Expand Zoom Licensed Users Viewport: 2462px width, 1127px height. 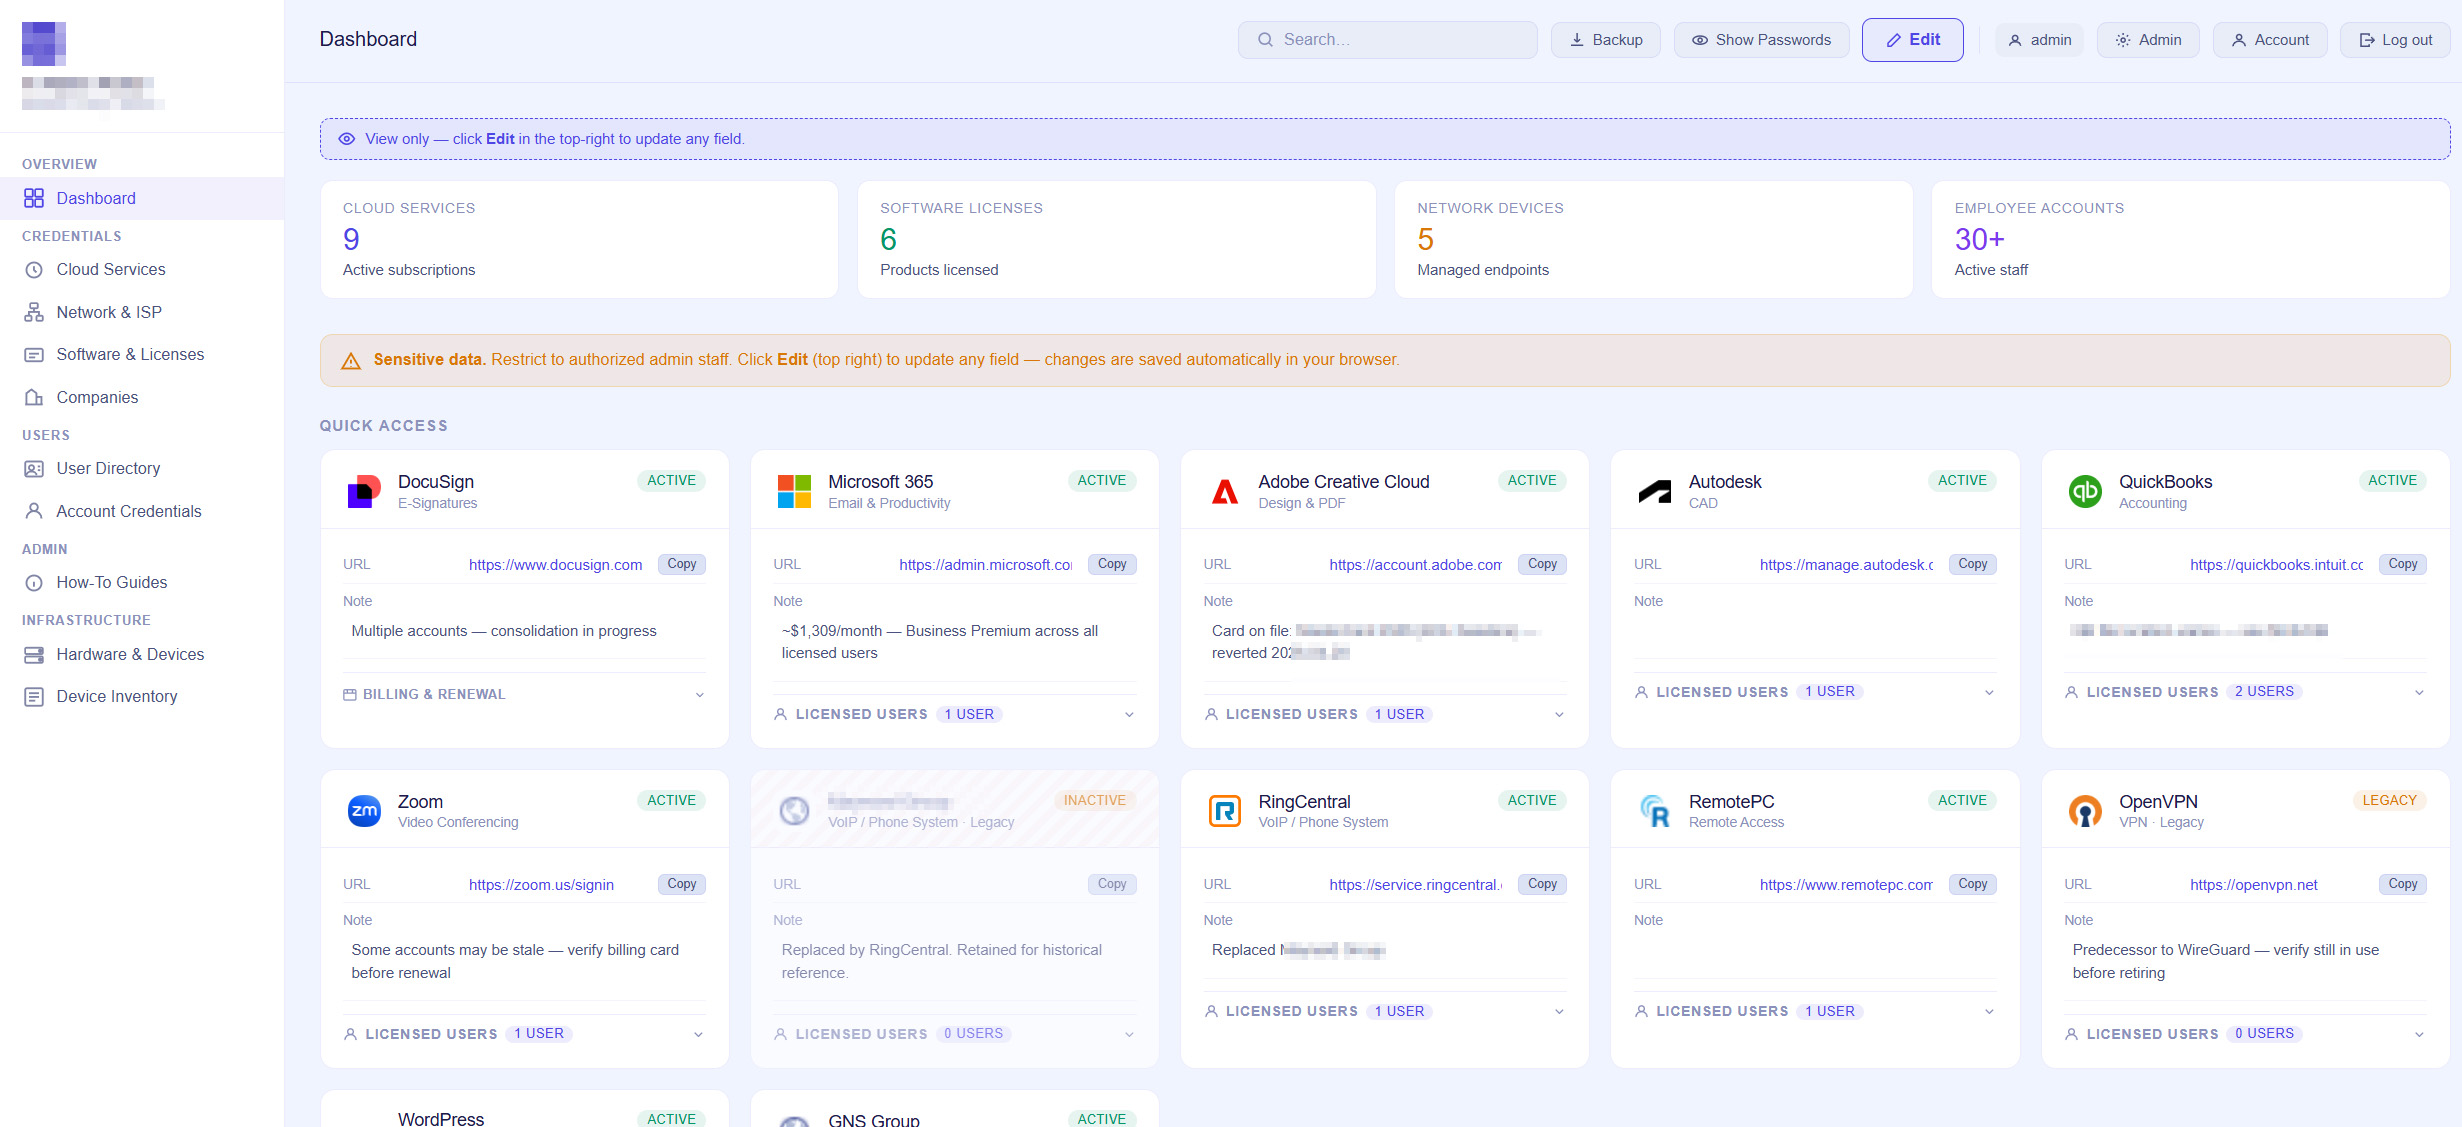coord(524,1034)
